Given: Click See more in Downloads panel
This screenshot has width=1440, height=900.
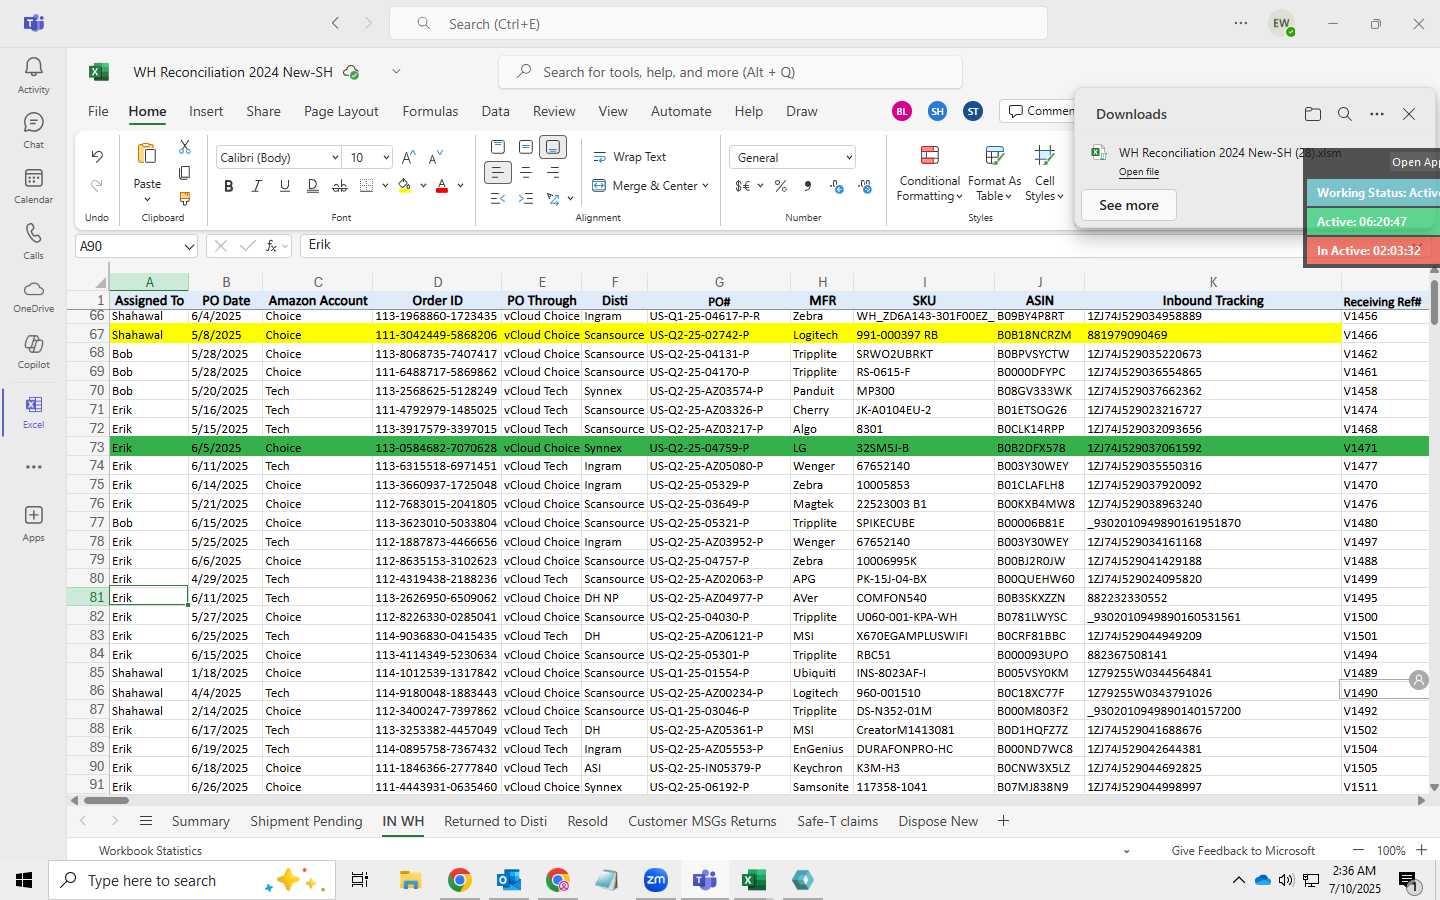Looking at the screenshot, I should 1129,205.
